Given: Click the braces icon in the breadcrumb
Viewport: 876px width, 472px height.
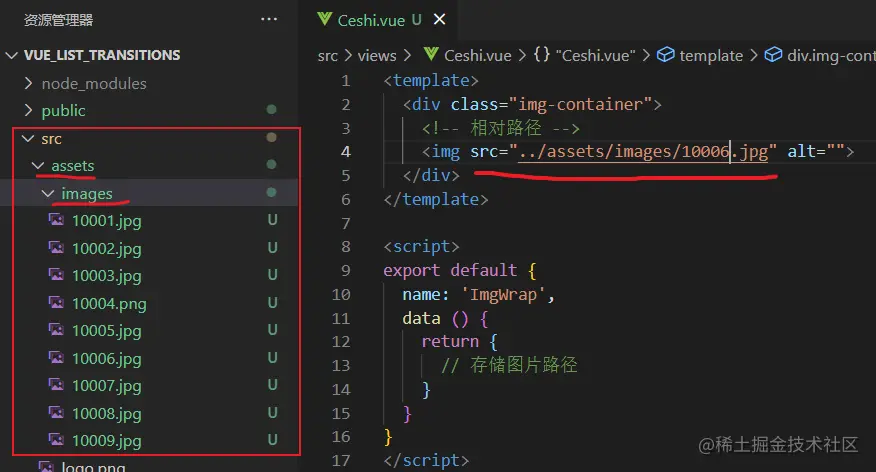Looking at the screenshot, I should 541,55.
